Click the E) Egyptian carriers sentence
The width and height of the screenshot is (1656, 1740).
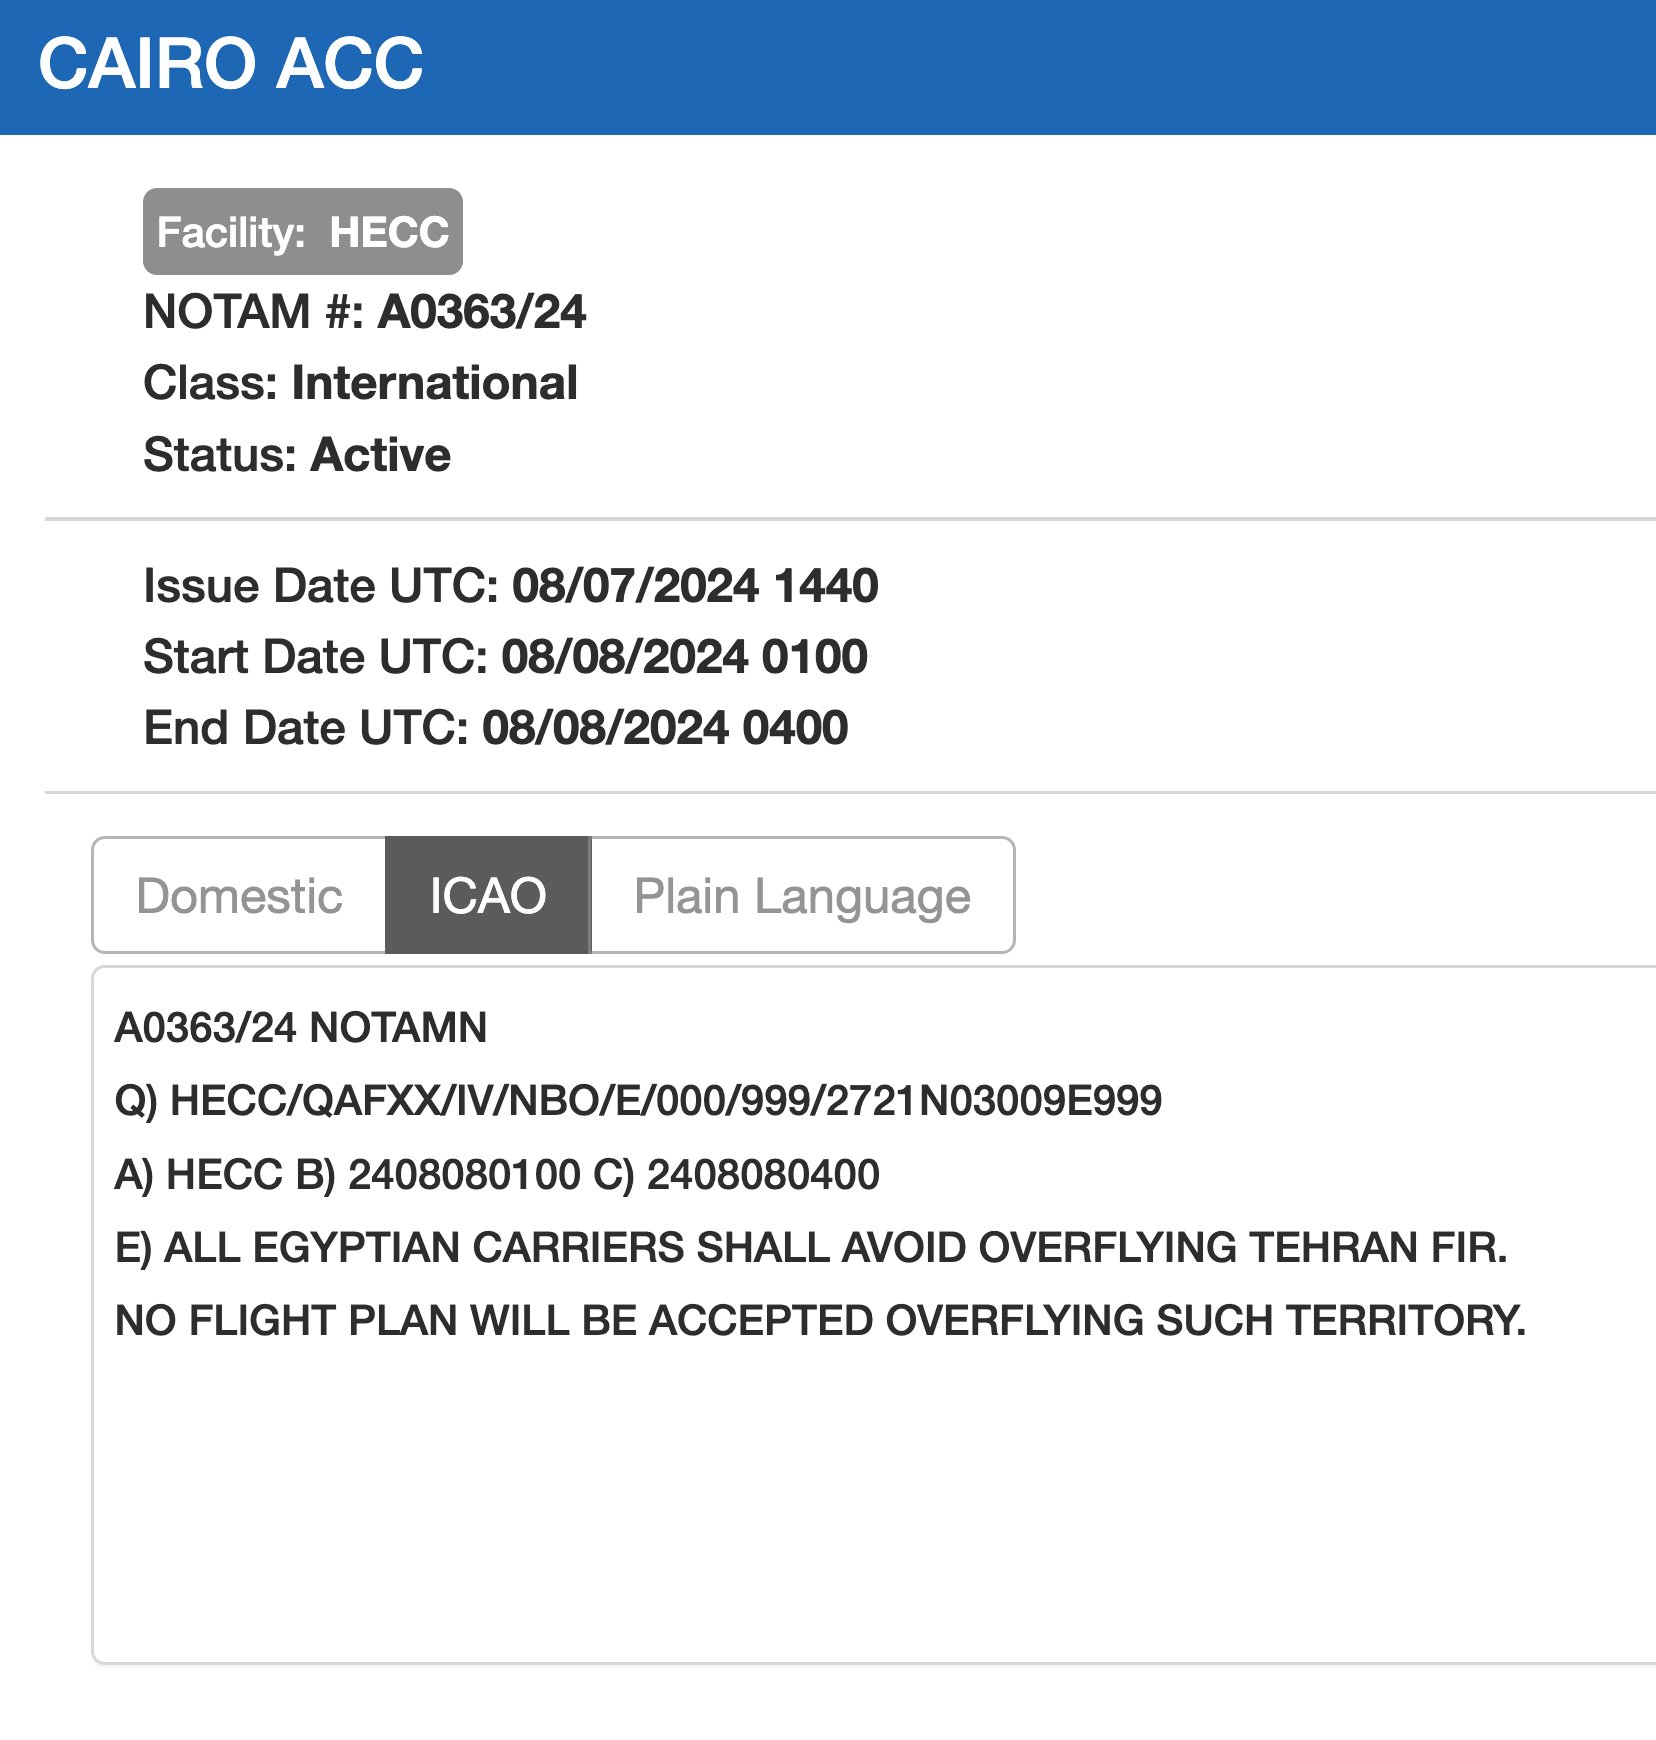(810, 1248)
